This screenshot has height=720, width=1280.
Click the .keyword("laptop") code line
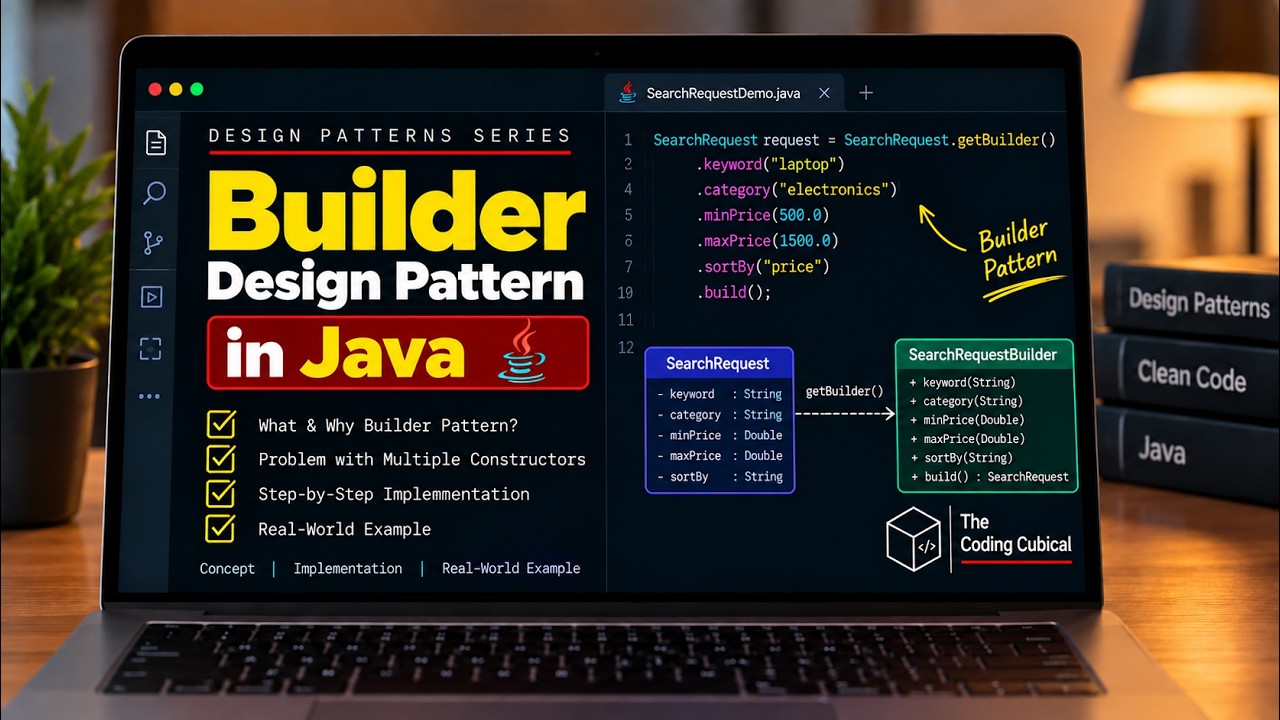tap(771, 164)
